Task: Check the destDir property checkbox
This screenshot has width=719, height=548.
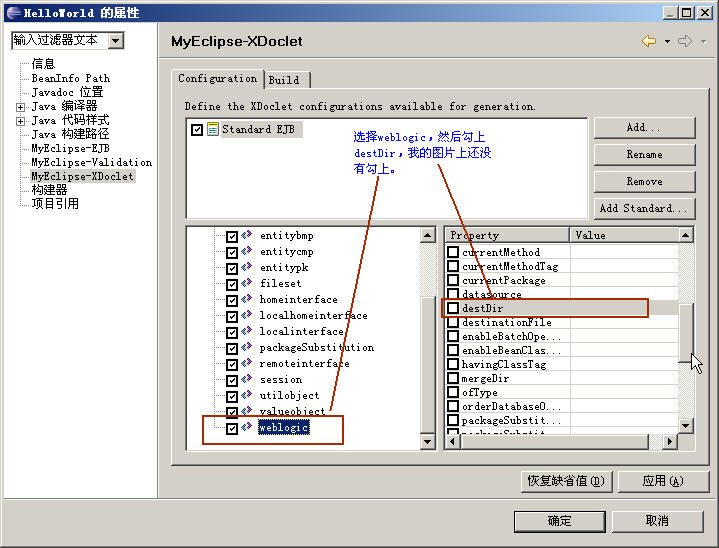Action: [453, 308]
